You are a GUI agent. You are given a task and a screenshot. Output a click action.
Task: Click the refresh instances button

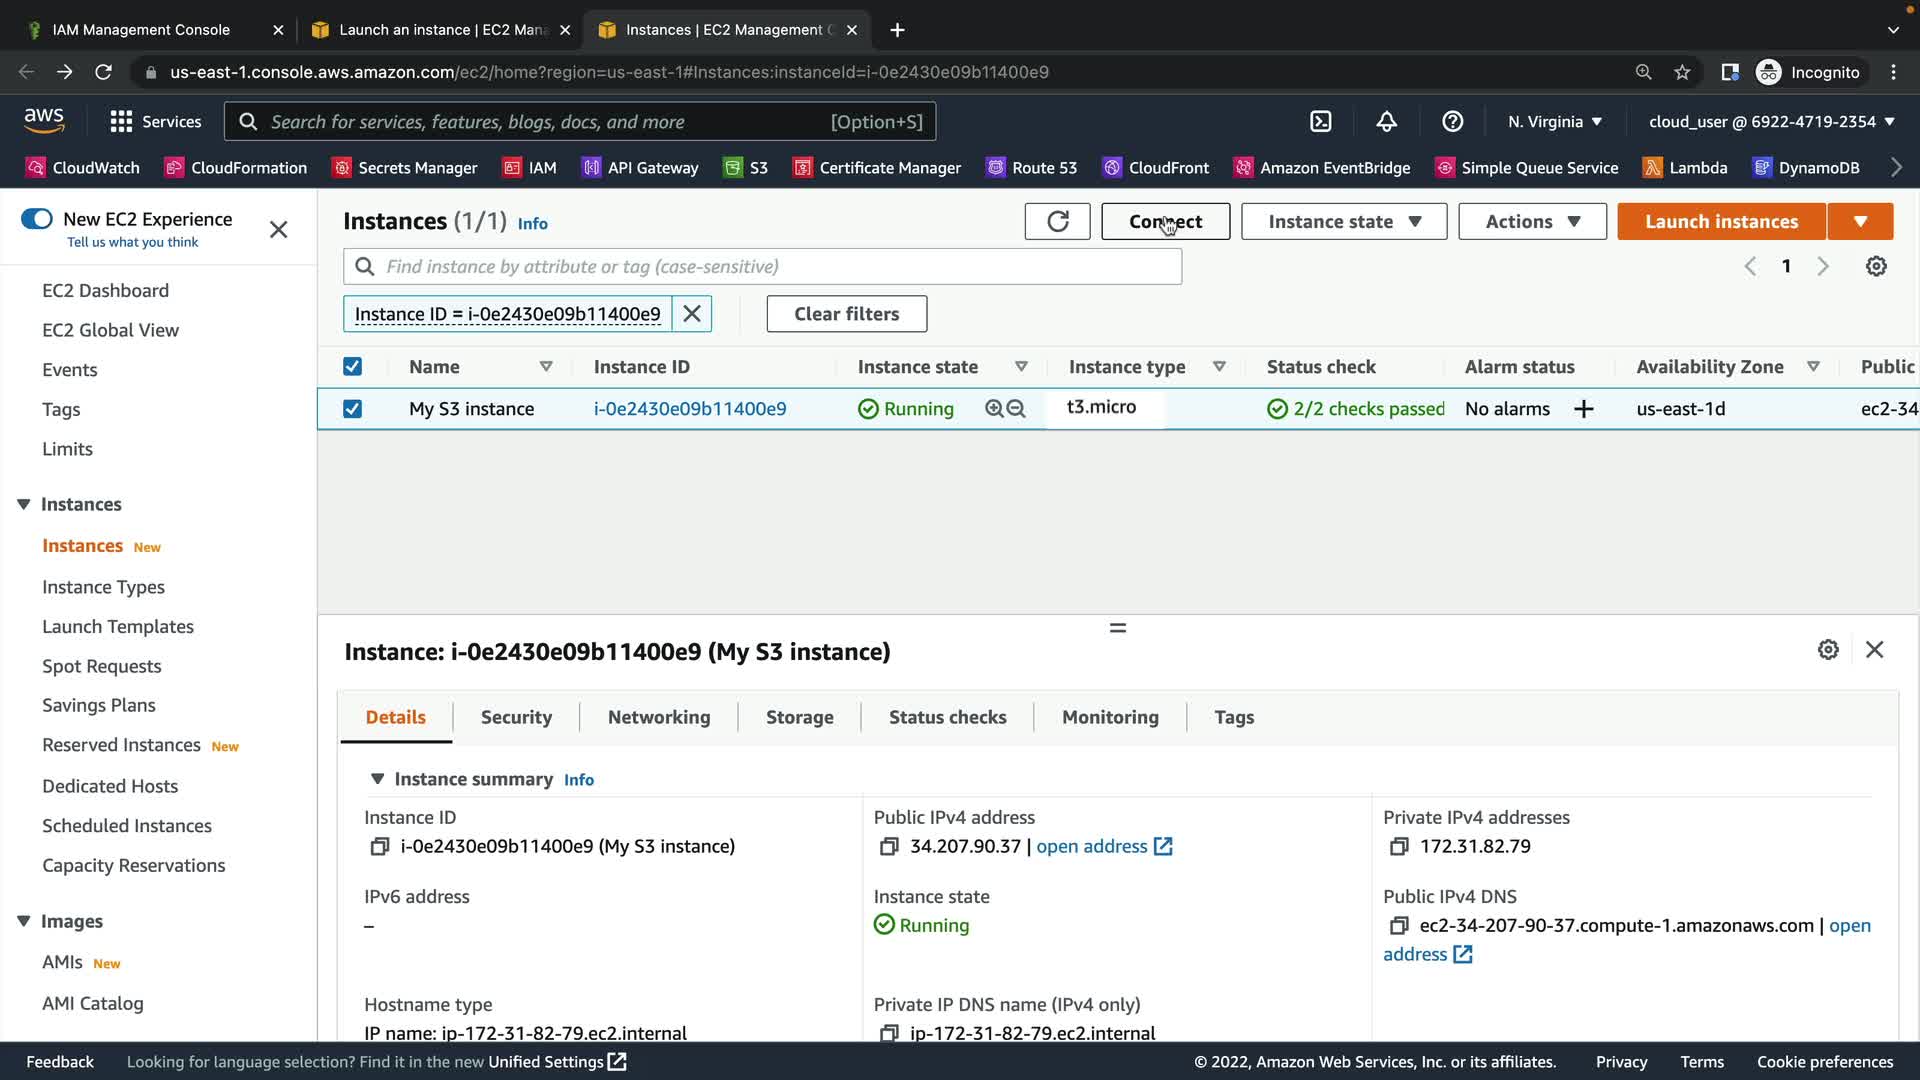coord(1057,221)
